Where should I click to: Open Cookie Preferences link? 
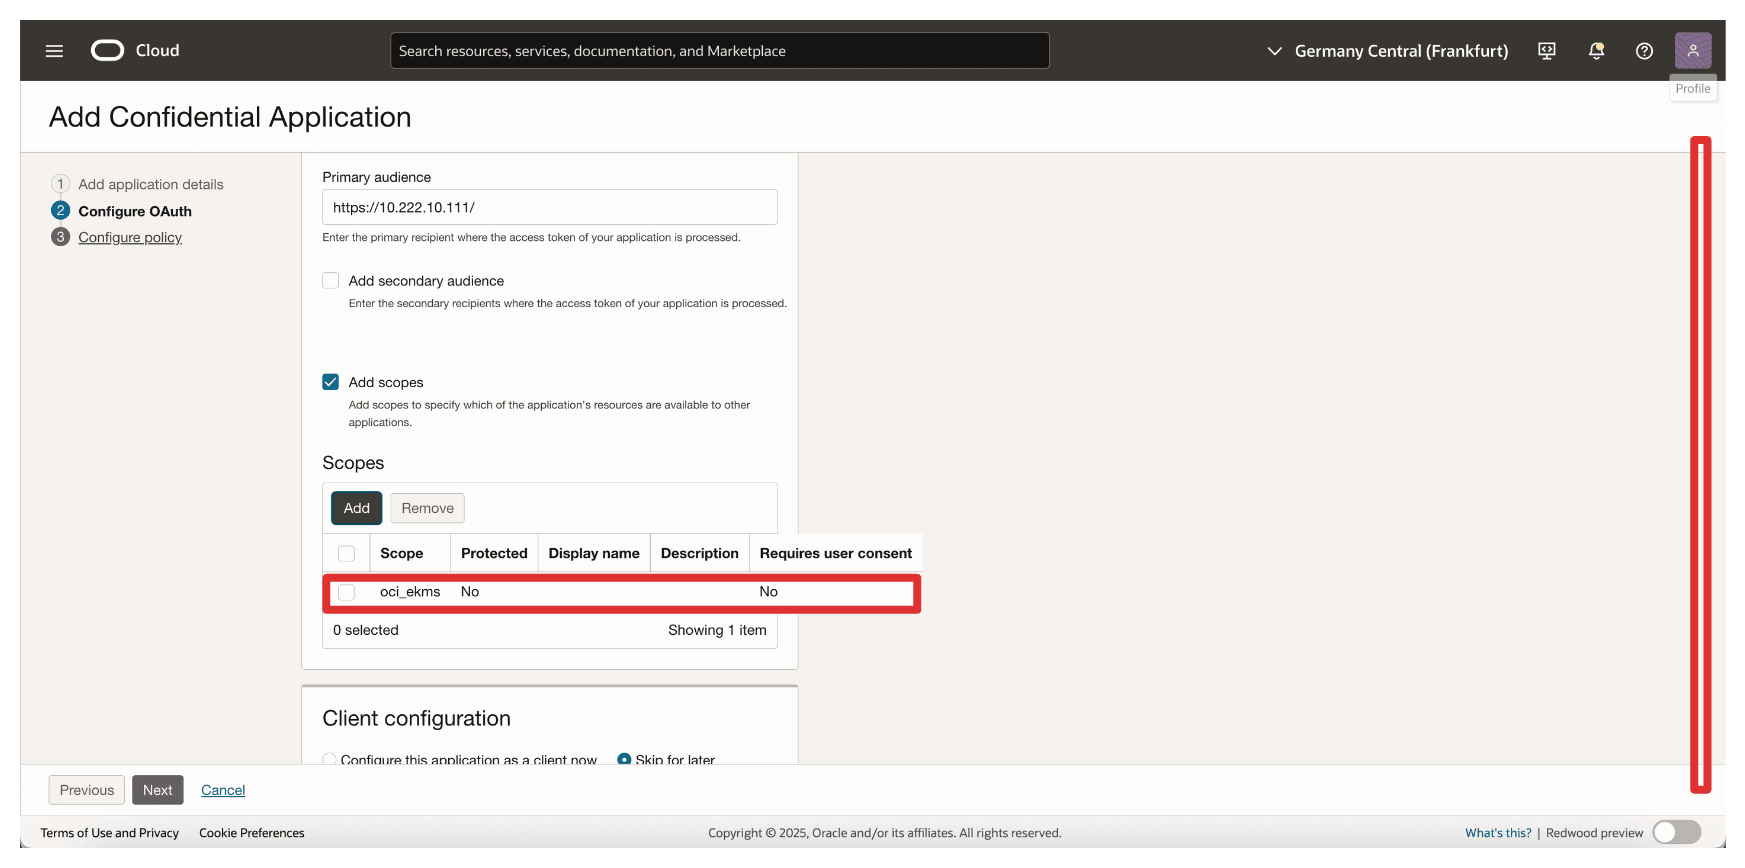click(x=252, y=833)
